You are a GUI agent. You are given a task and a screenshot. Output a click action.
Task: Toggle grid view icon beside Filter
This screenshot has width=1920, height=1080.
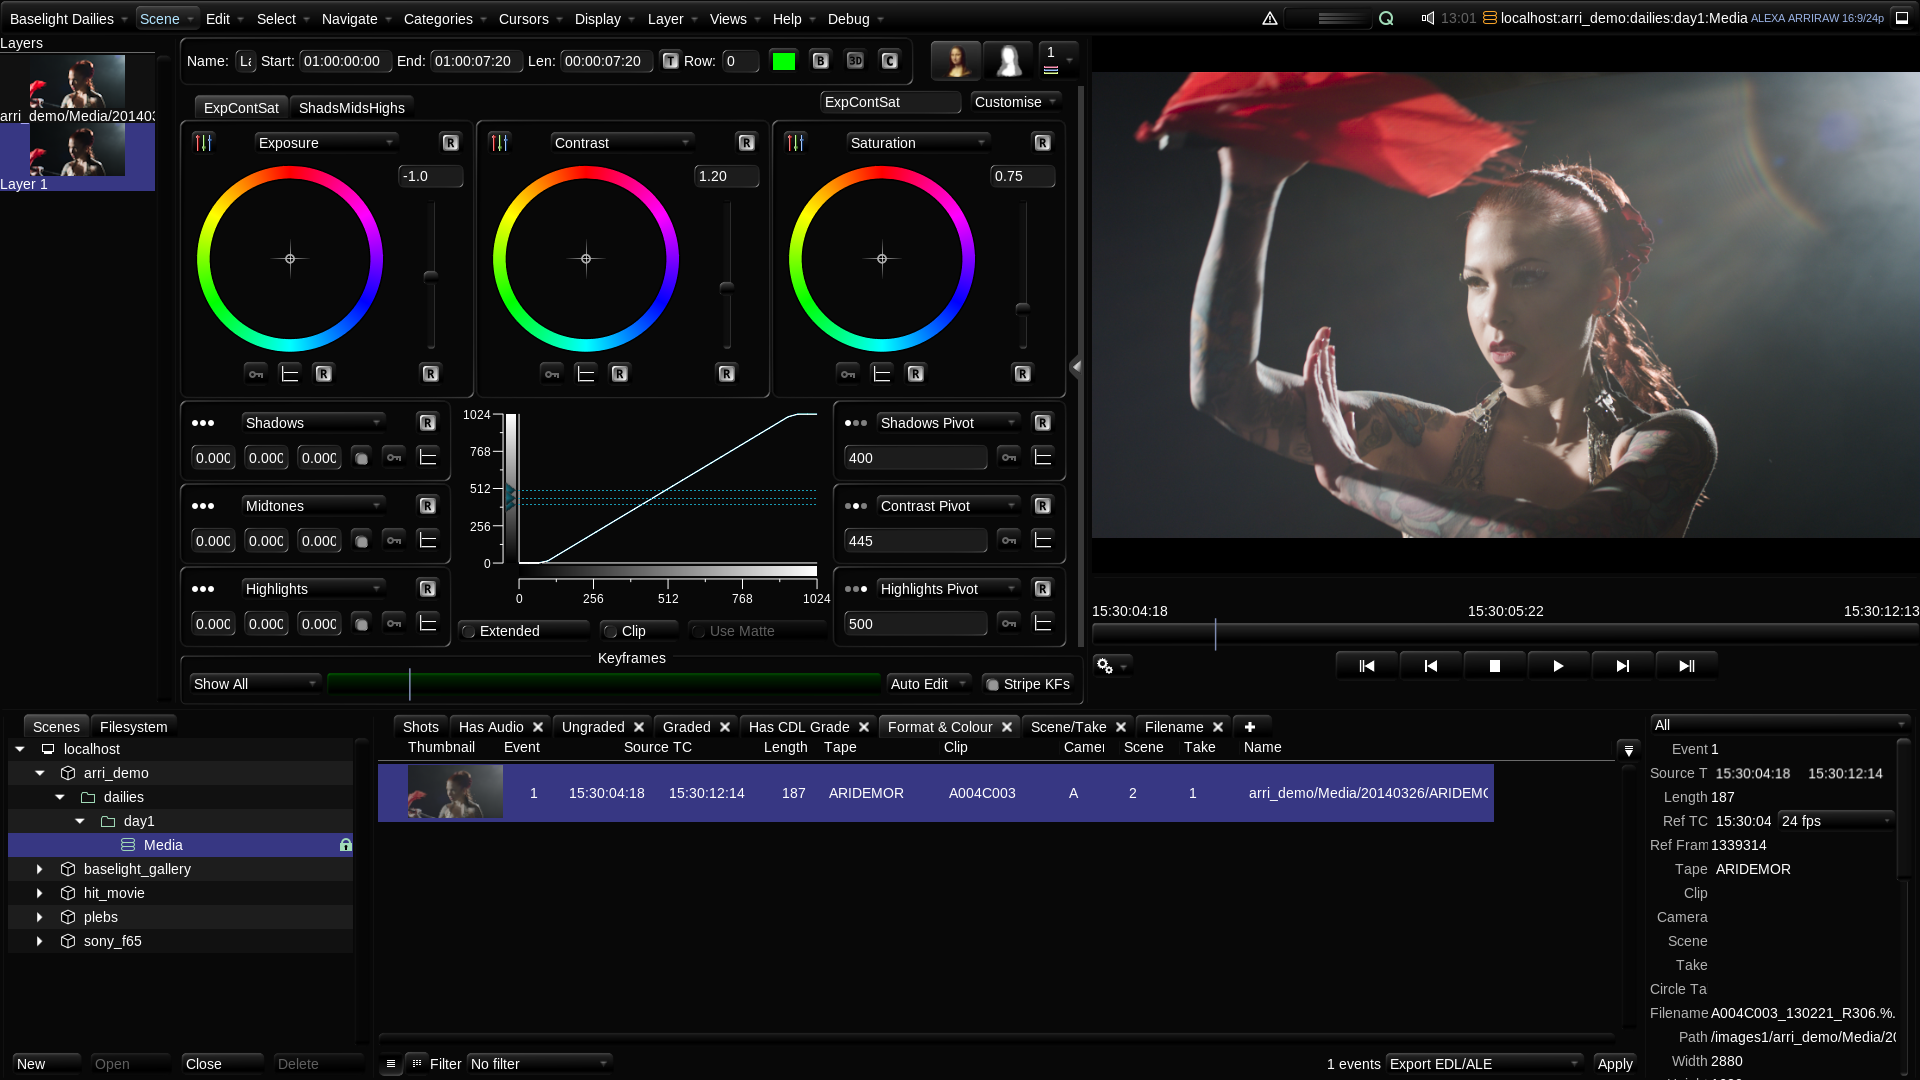point(417,1063)
